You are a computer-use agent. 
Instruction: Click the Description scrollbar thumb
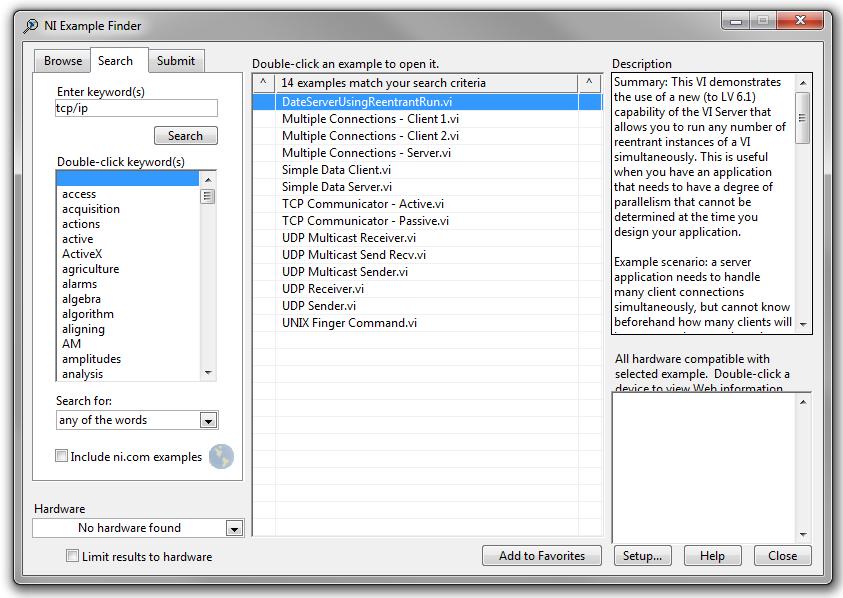(803, 118)
